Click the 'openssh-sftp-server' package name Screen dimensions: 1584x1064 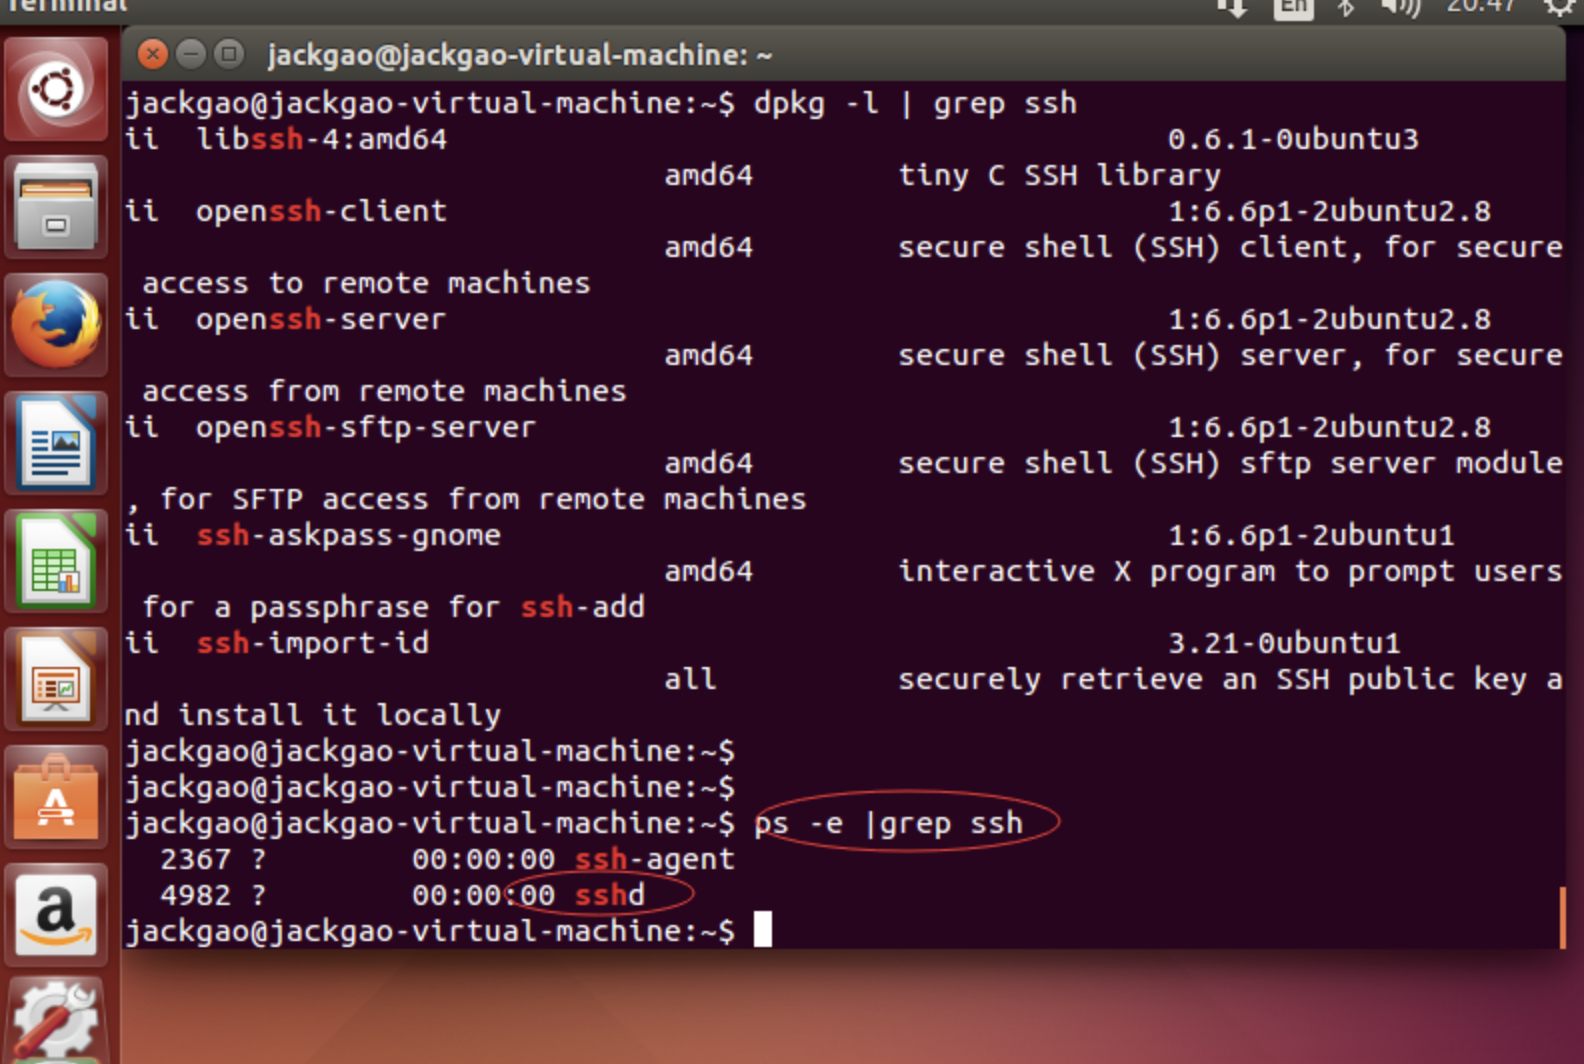pos(366,427)
